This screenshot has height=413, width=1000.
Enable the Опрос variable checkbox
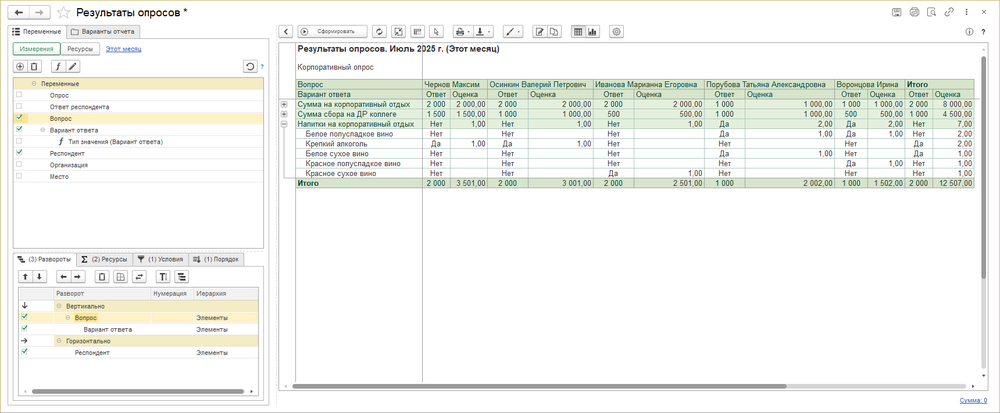[19, 95]
